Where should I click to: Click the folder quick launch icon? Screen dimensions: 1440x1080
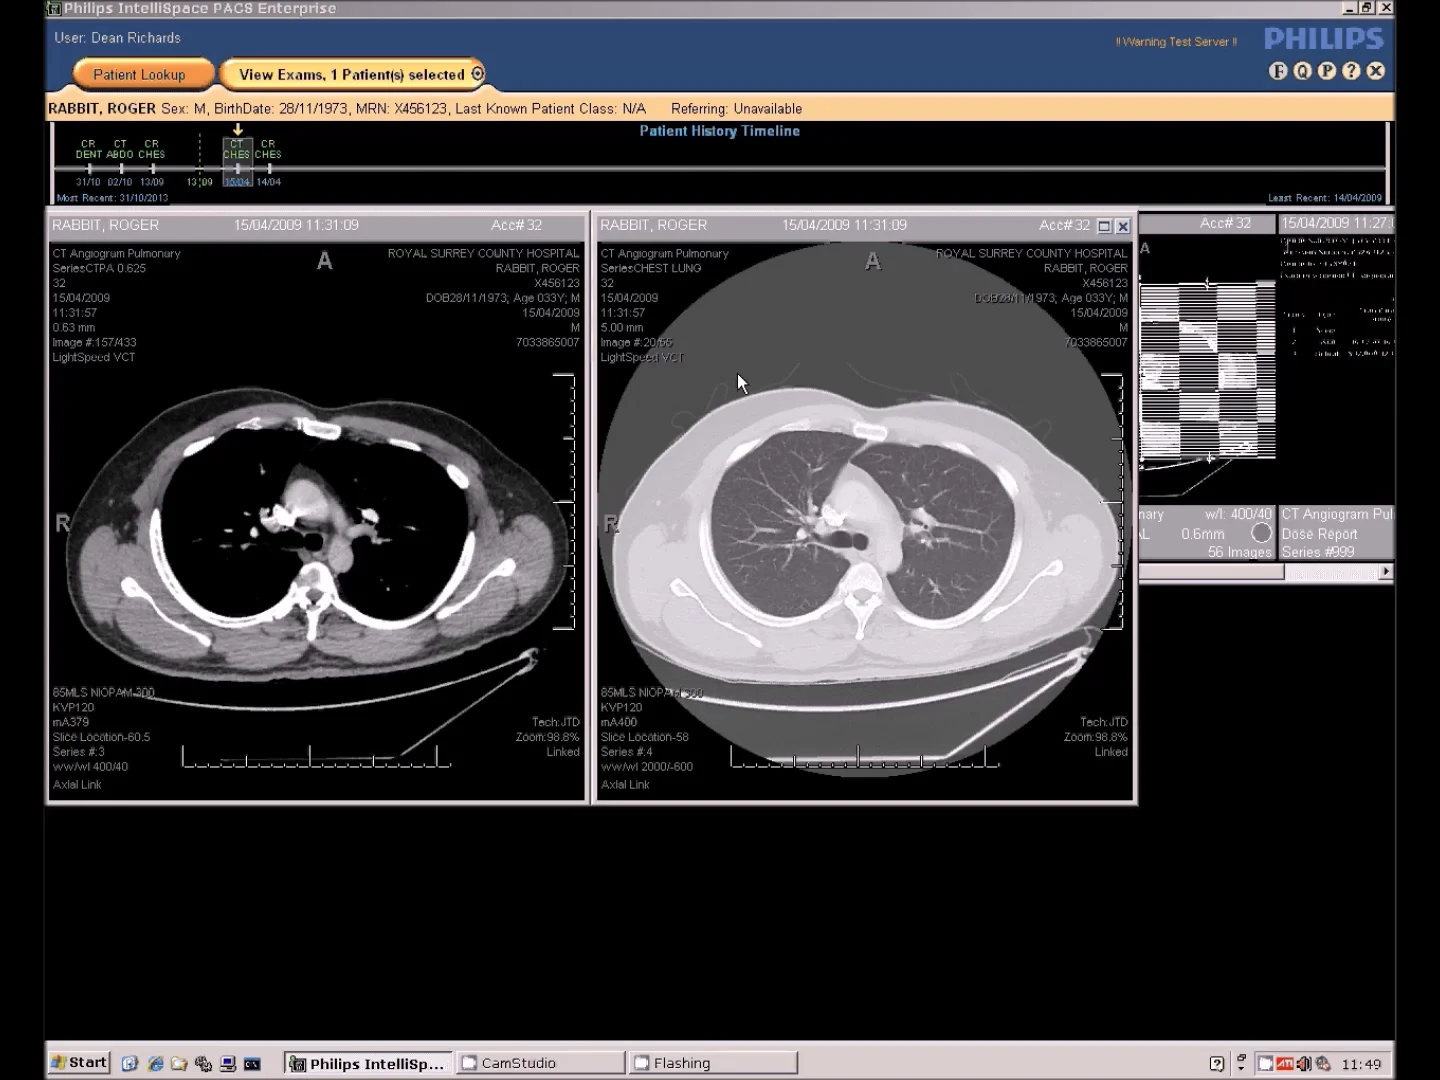tap(178, 1064)
